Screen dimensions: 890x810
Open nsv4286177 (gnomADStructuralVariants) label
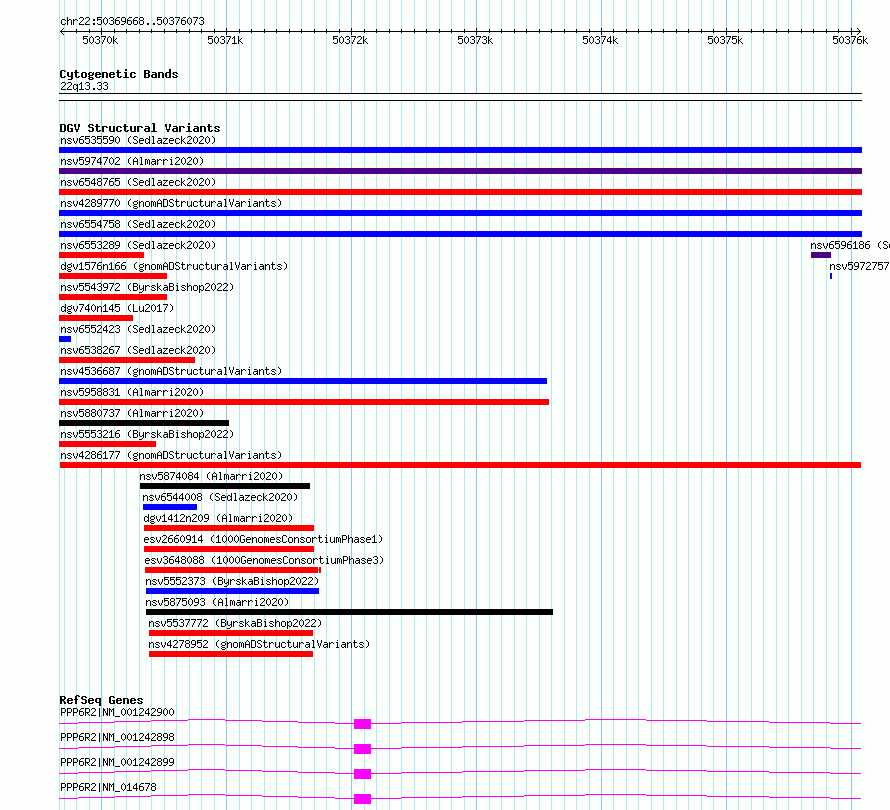click(171, 455)
